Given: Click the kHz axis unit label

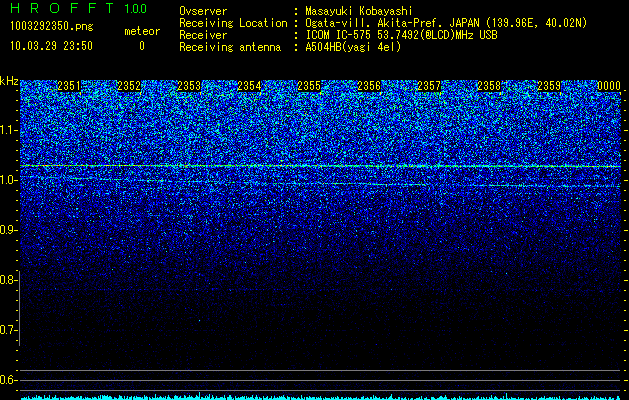Looking at the screenshot, I should pyautogui.click(x=9, y=81).
